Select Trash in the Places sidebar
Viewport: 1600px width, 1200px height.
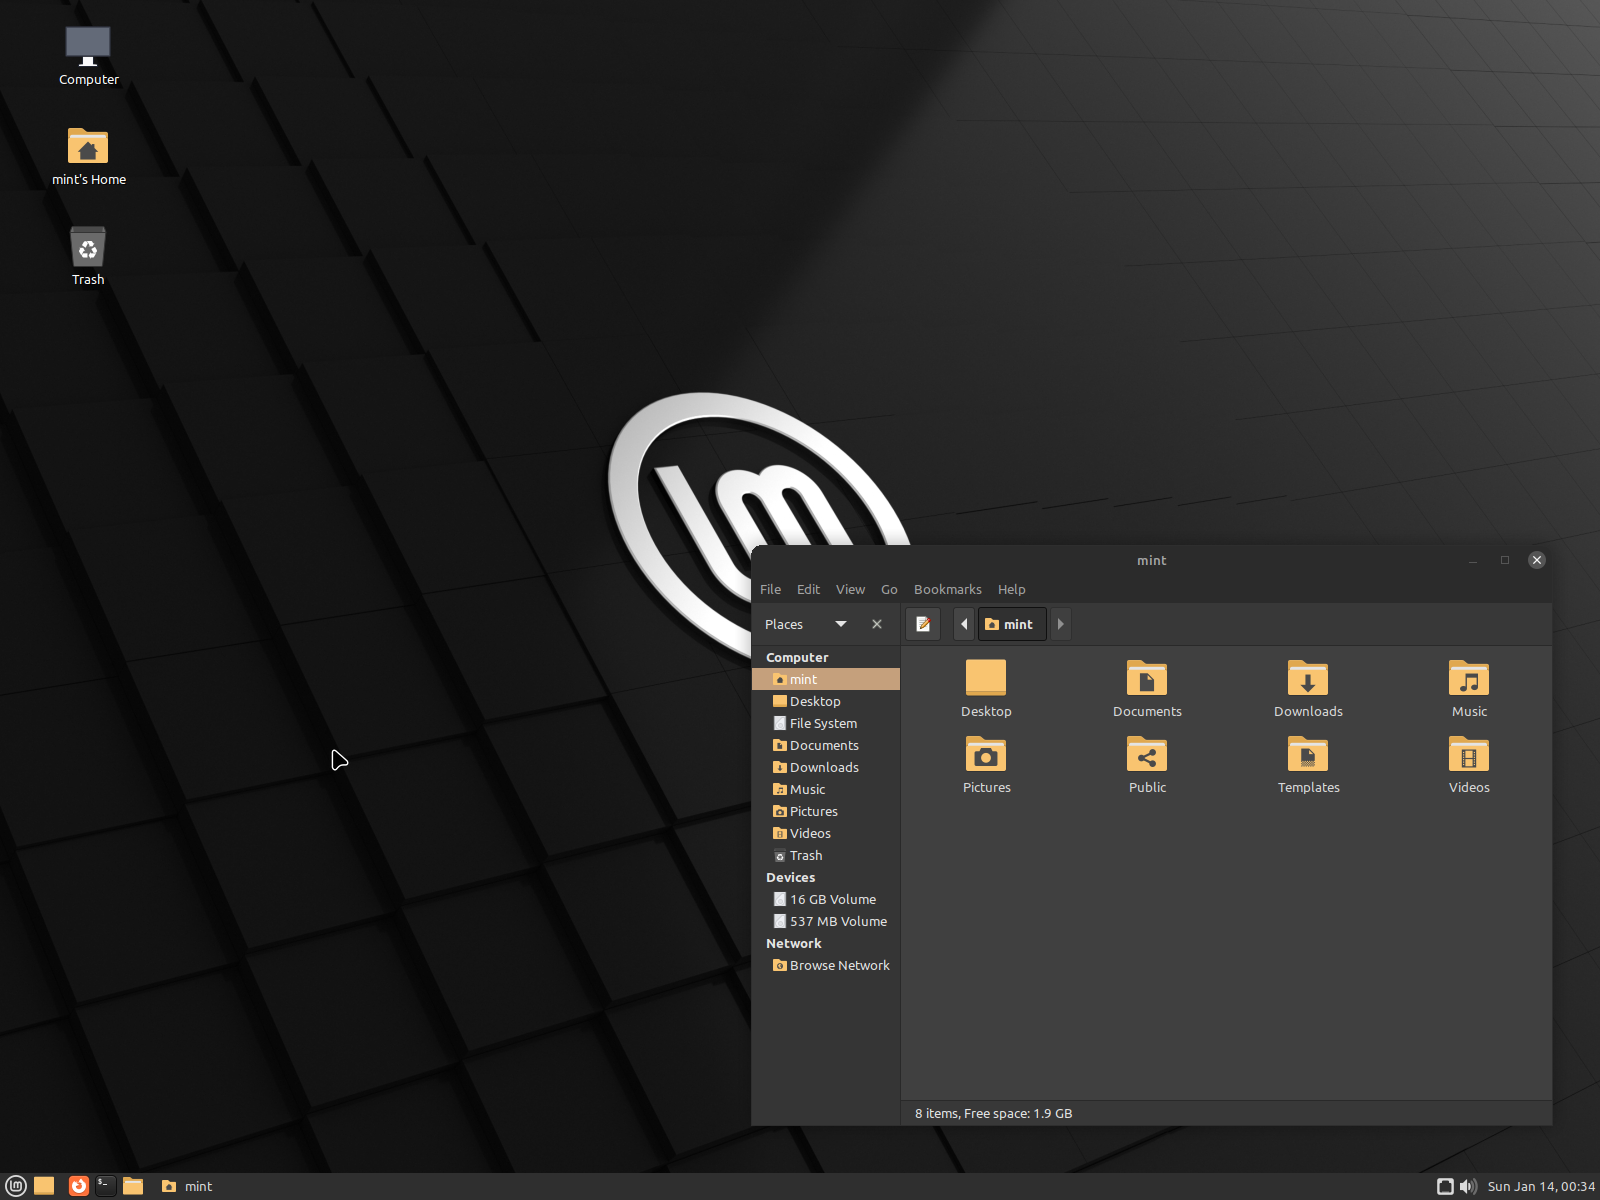(x=826, y=855)
